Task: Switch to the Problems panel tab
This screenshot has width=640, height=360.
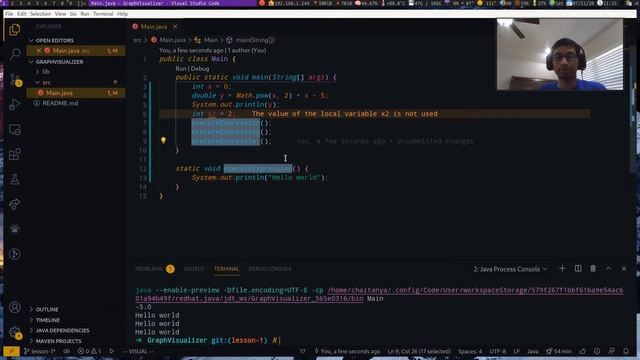Action: click(155, 269)
